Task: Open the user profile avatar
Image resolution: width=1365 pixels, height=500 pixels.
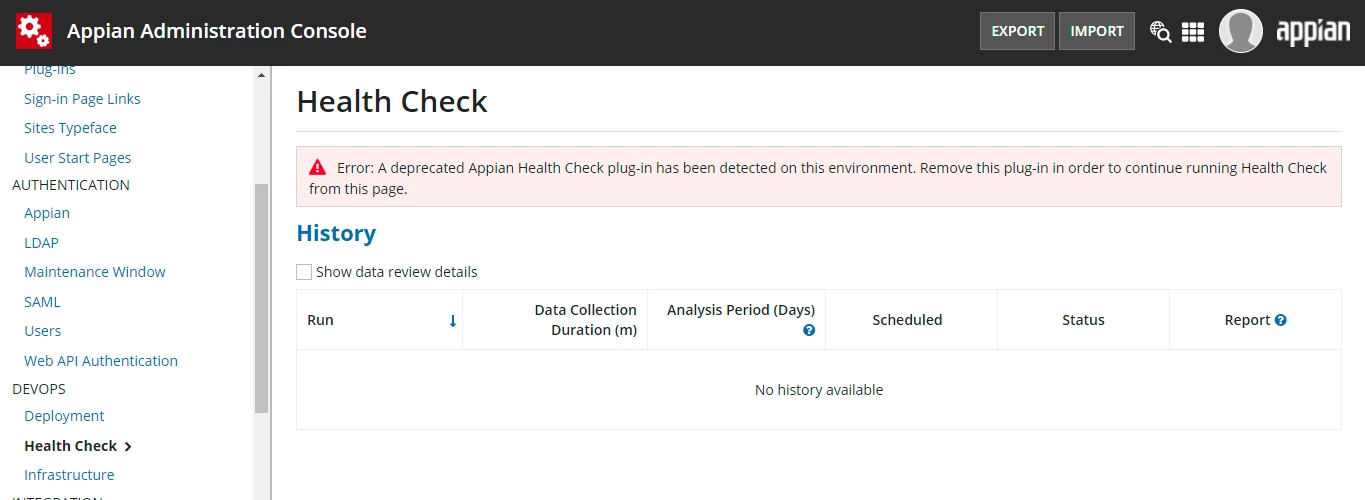Action: [x=1240, y=31]
